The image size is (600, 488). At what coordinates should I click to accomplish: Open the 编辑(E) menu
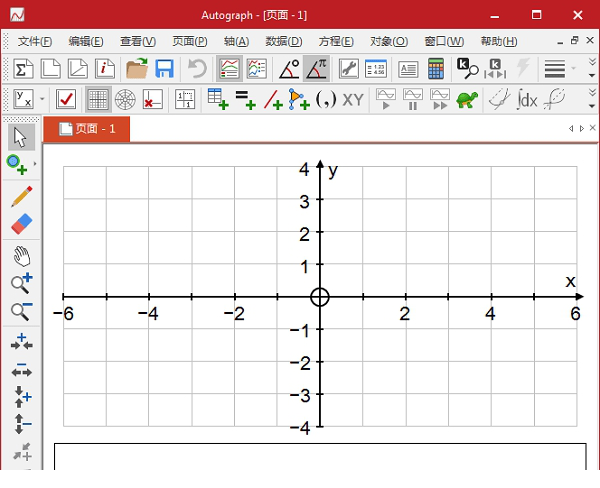[86, 41]
